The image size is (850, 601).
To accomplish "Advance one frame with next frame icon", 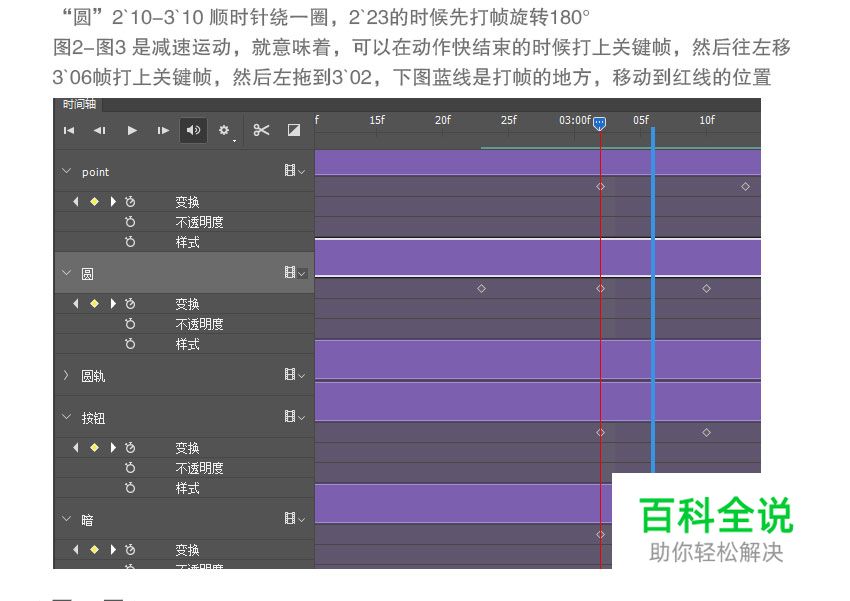I will pyautogui.click(x=162, y=130).
